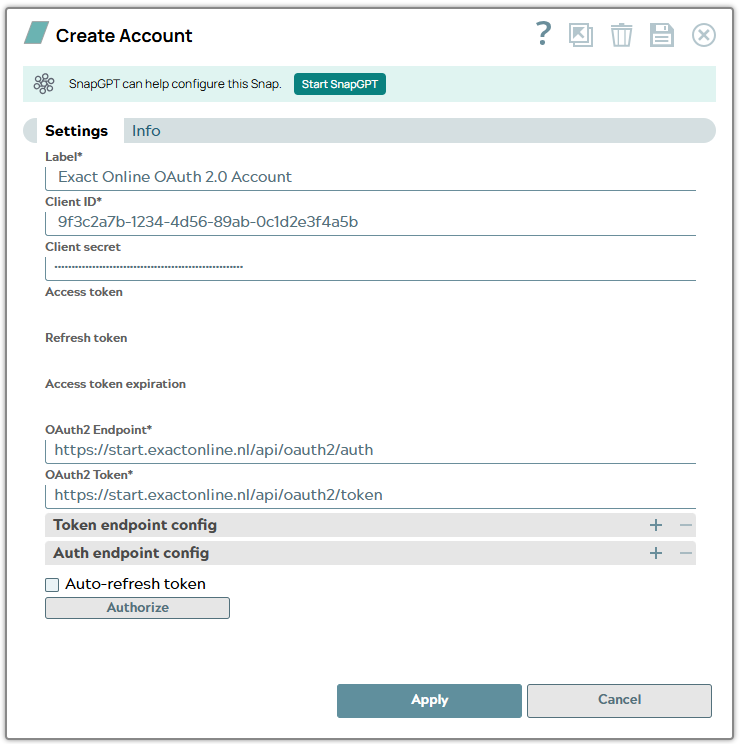The image size is (741, 744).
Task: Select the Settings tab
Action: [76, 130]
